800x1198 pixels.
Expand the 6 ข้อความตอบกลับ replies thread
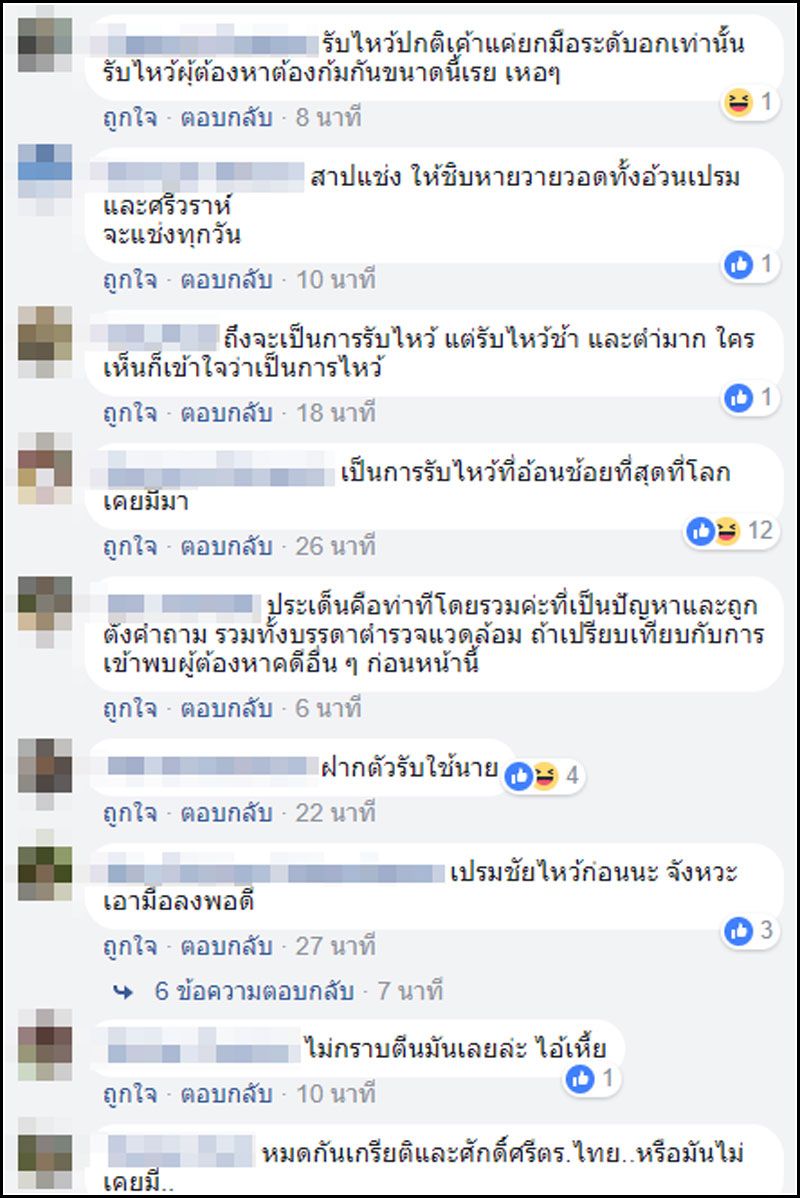coord(254,991)
